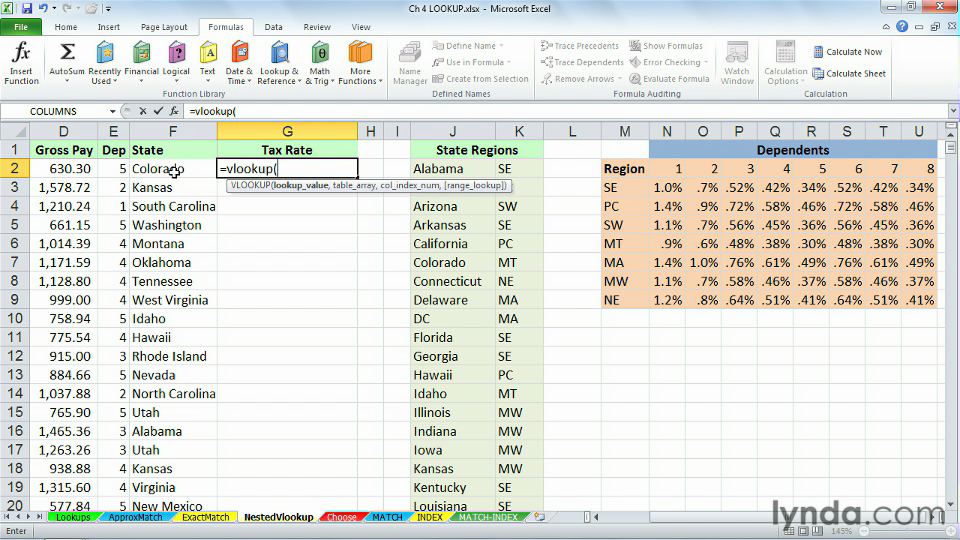
Task: Open Date & Time functions
Action: click(239, 64)
